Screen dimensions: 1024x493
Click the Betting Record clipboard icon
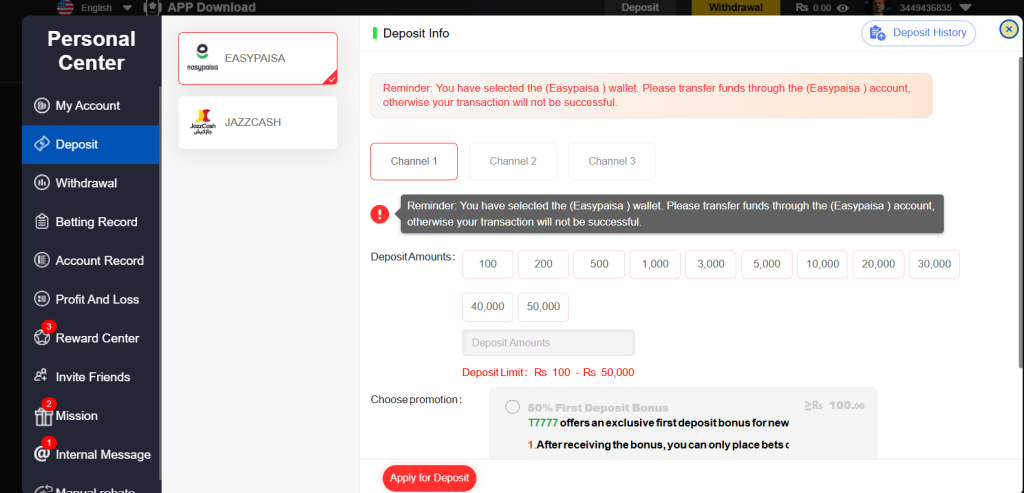tap(42, 222)
